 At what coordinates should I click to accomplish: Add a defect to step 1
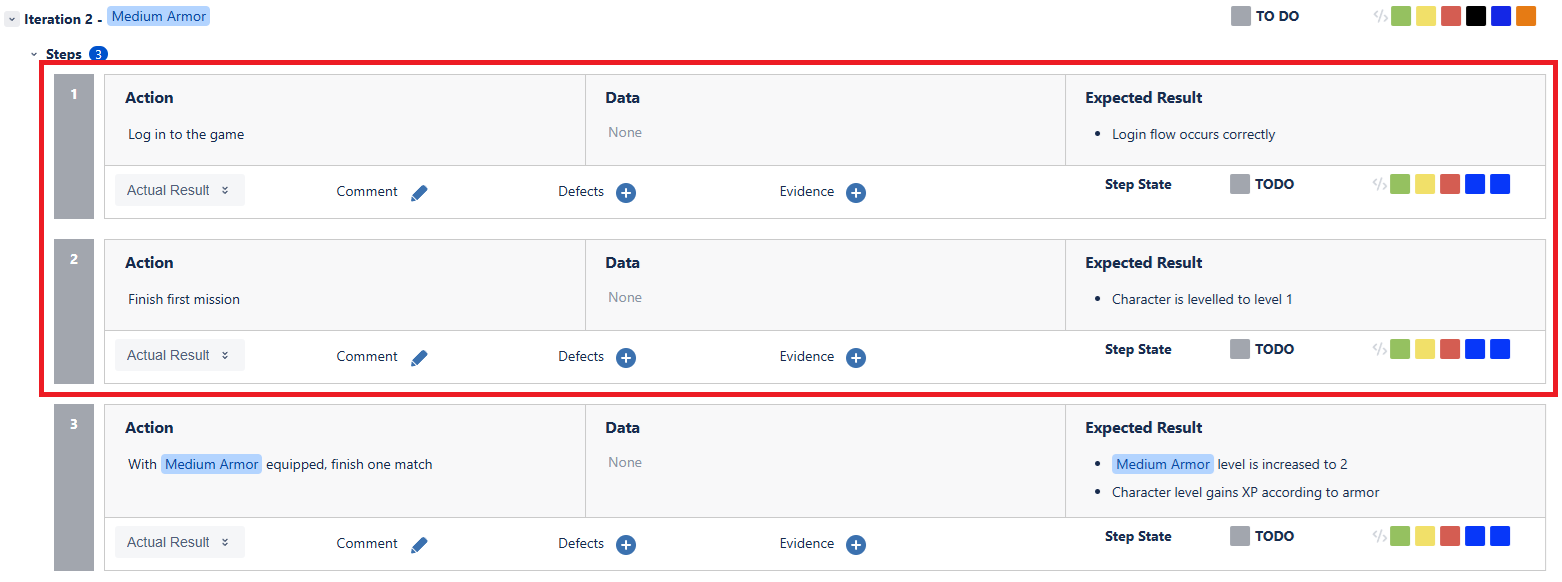click(626, 193)
